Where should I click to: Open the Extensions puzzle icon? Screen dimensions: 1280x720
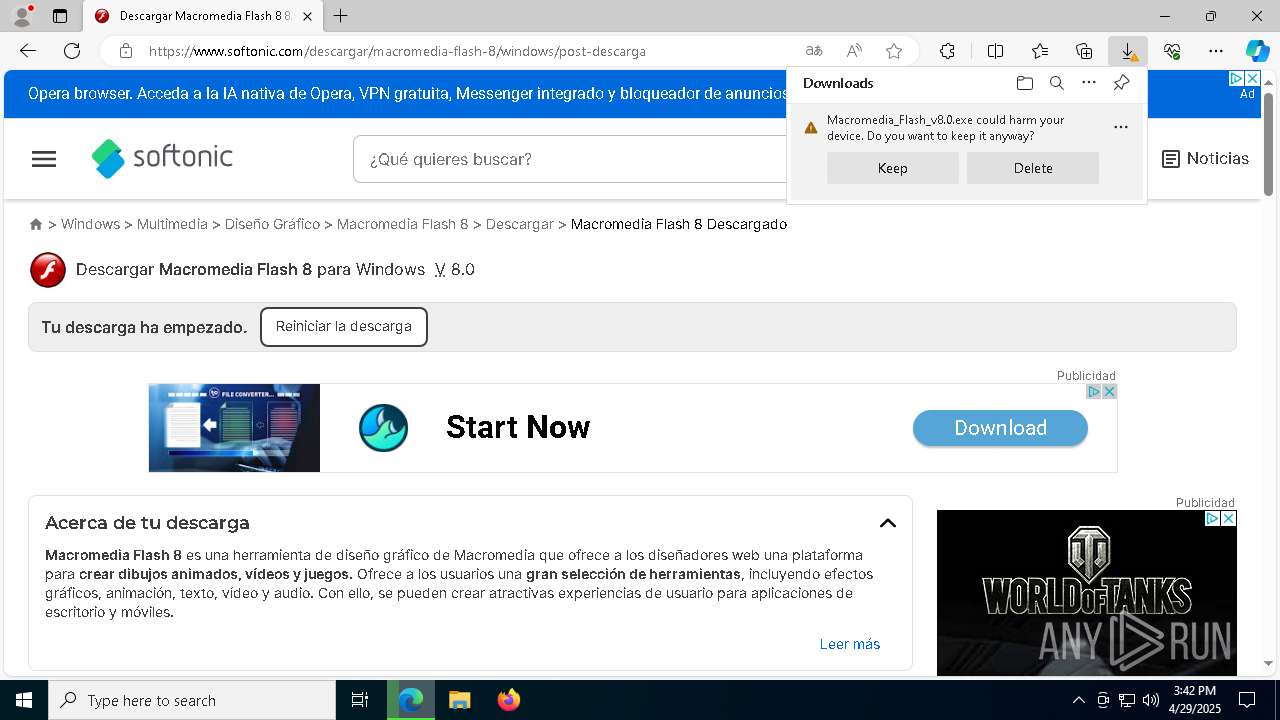pos(947,51)
